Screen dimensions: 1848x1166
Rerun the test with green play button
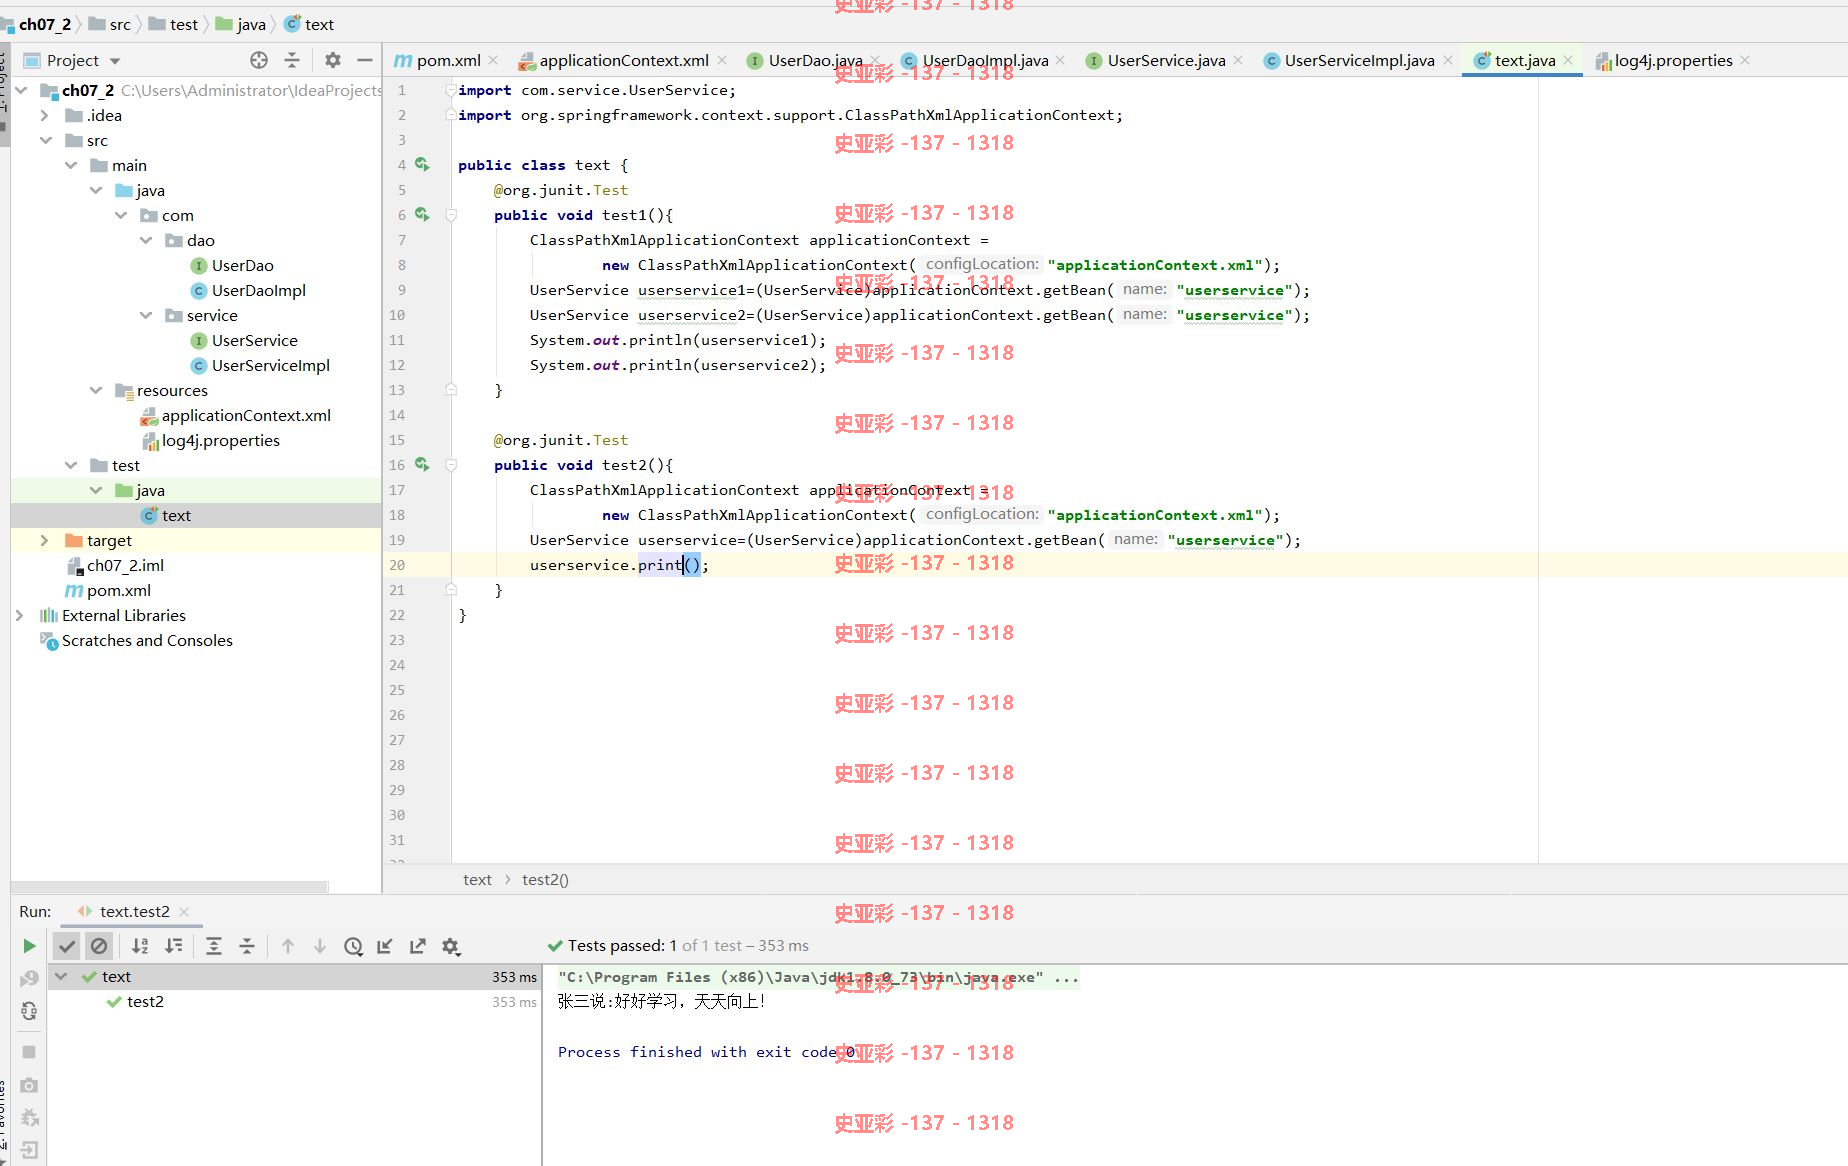click(x=29, y=946)
